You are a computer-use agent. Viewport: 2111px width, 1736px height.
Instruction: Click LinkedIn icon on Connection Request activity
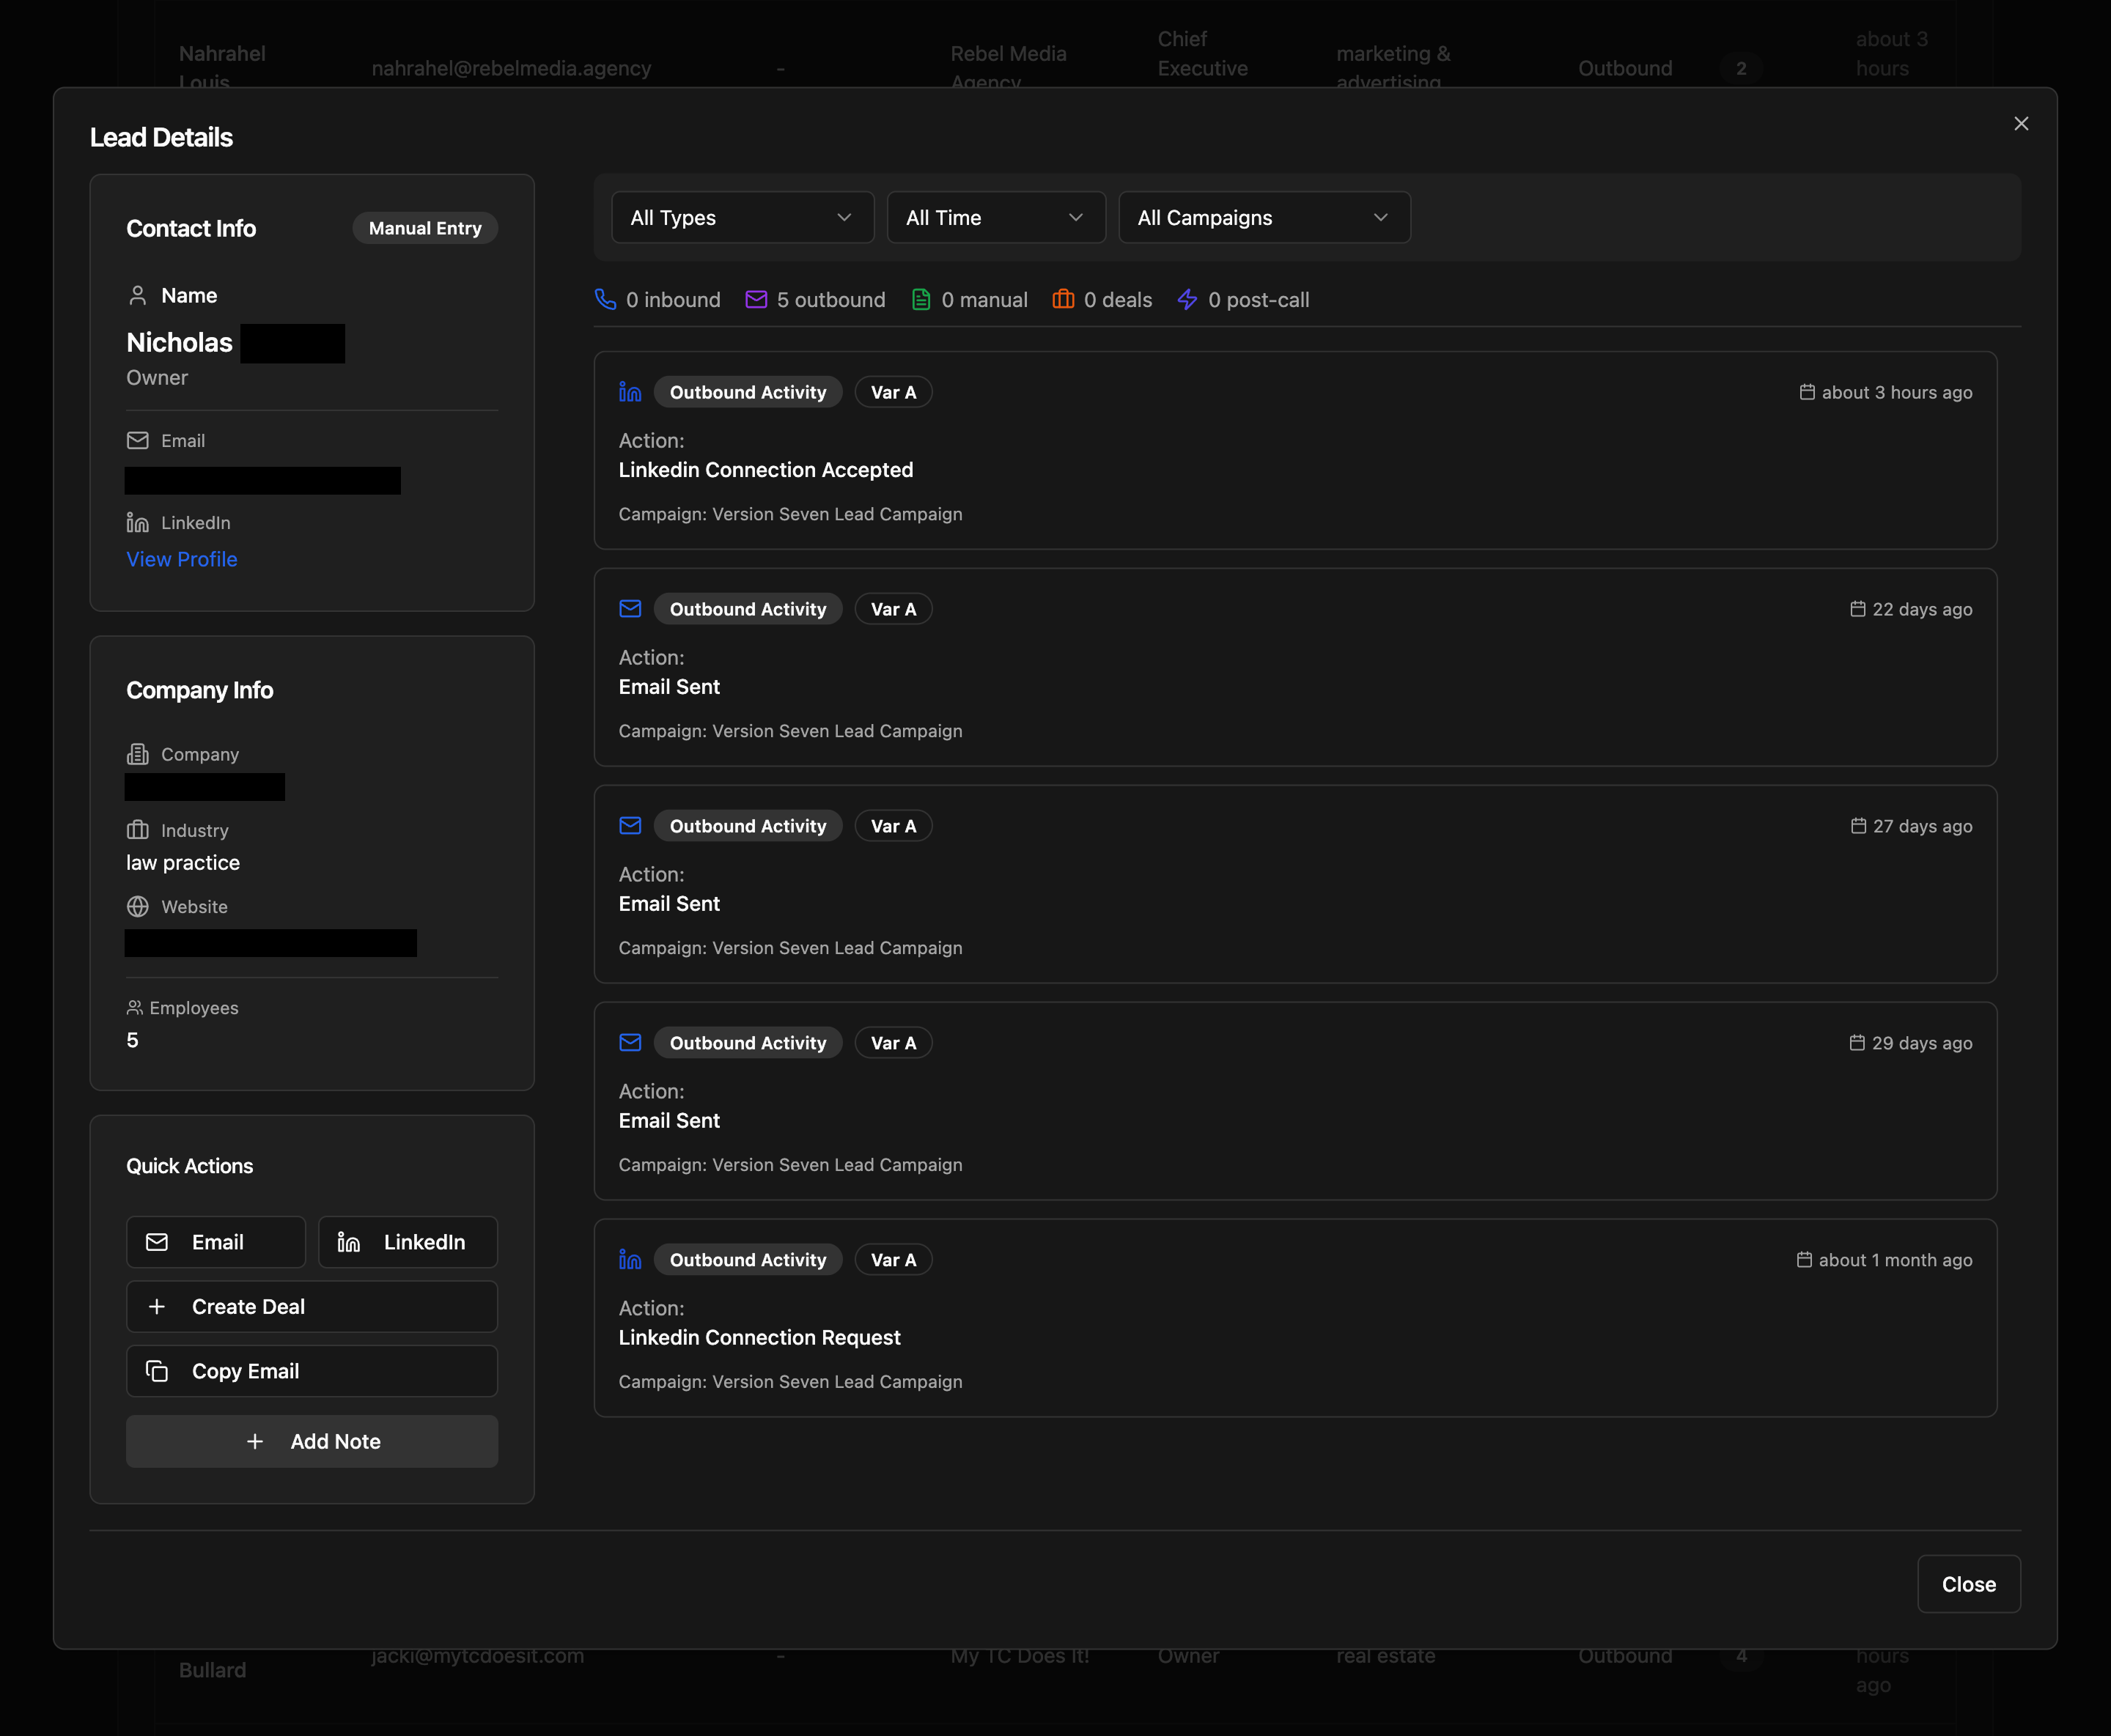[x=630, y=1260]
